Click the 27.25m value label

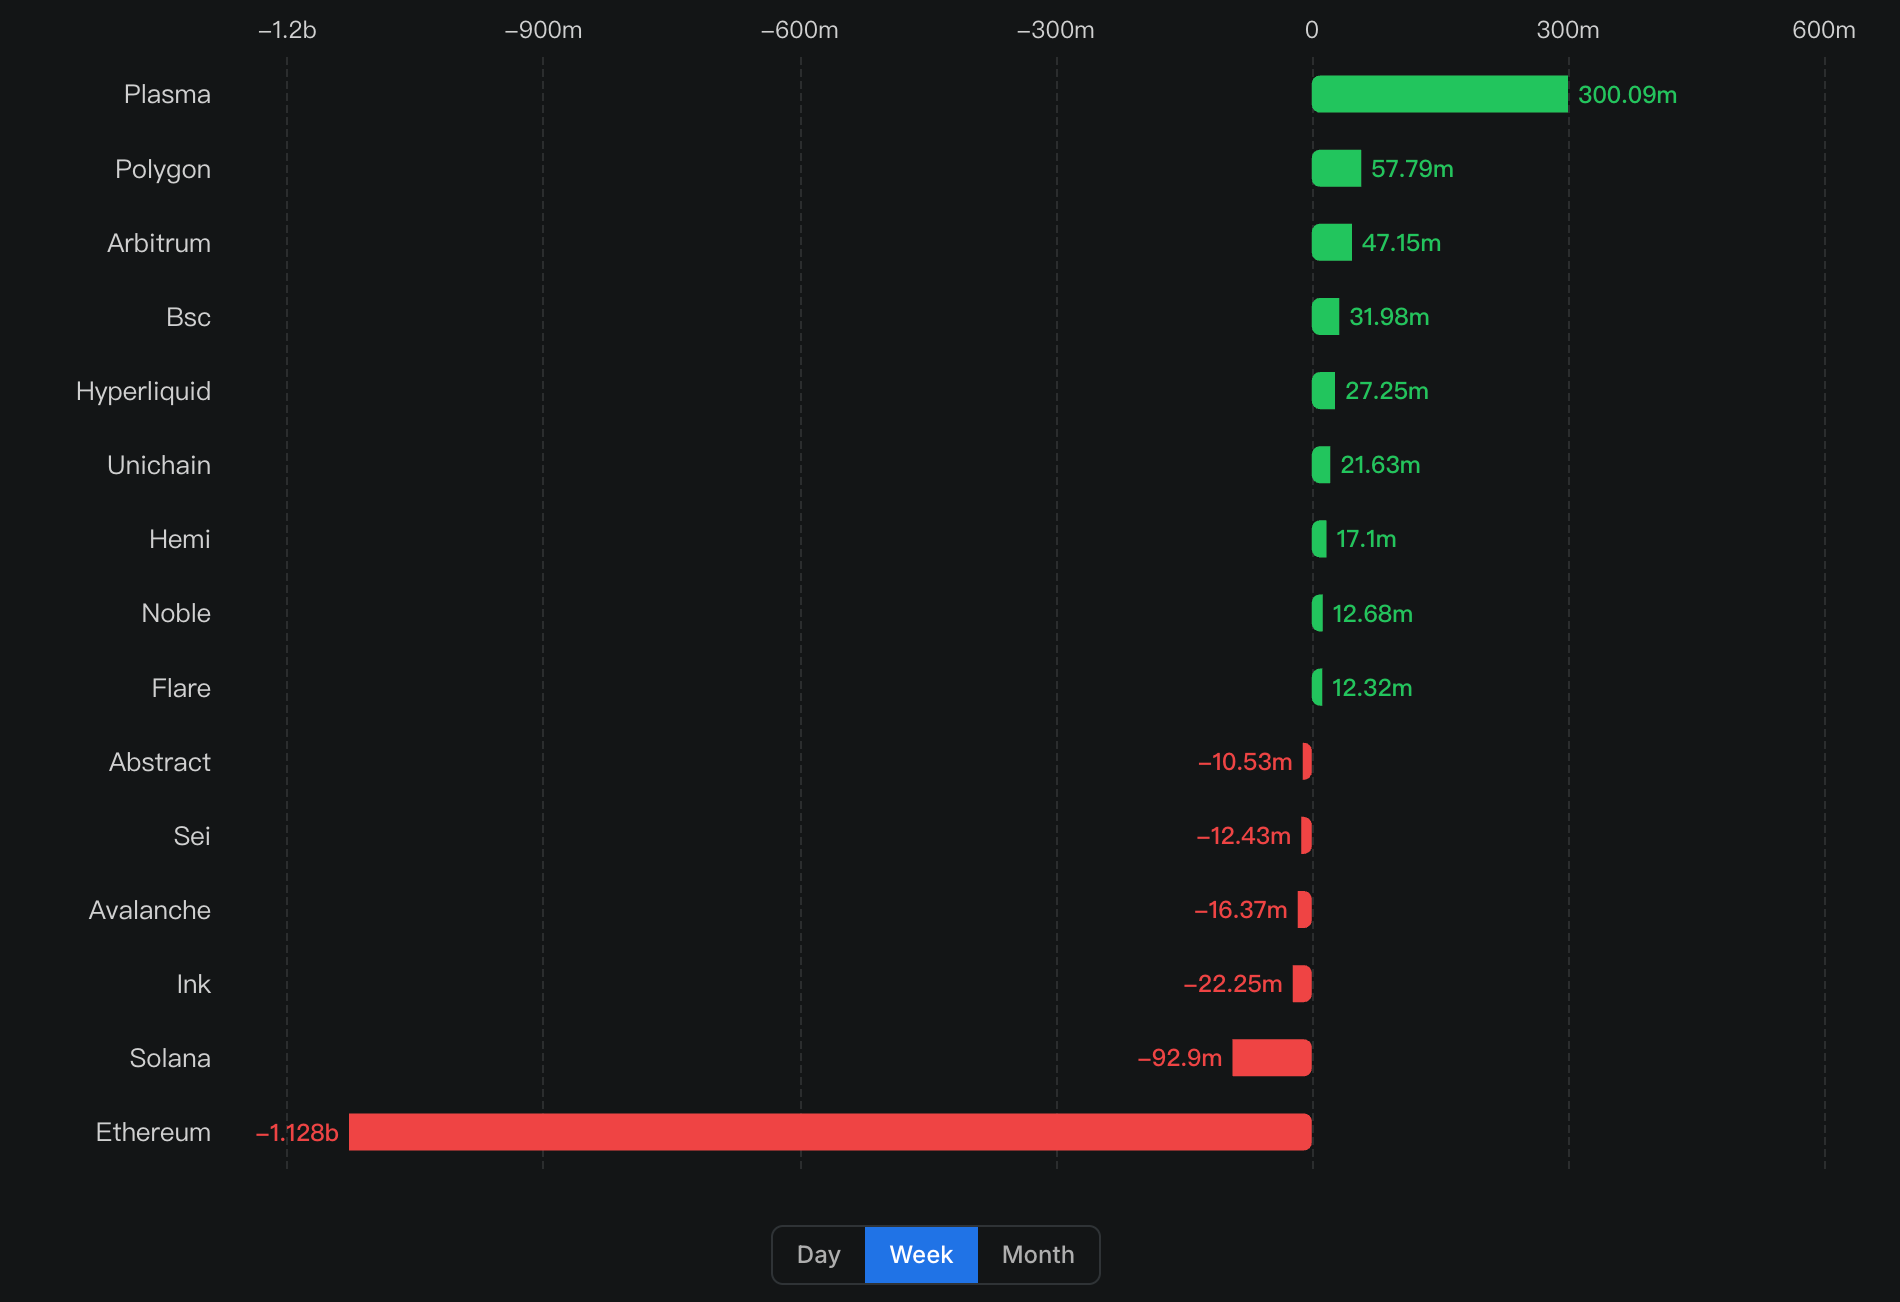tap(1386, 390)
